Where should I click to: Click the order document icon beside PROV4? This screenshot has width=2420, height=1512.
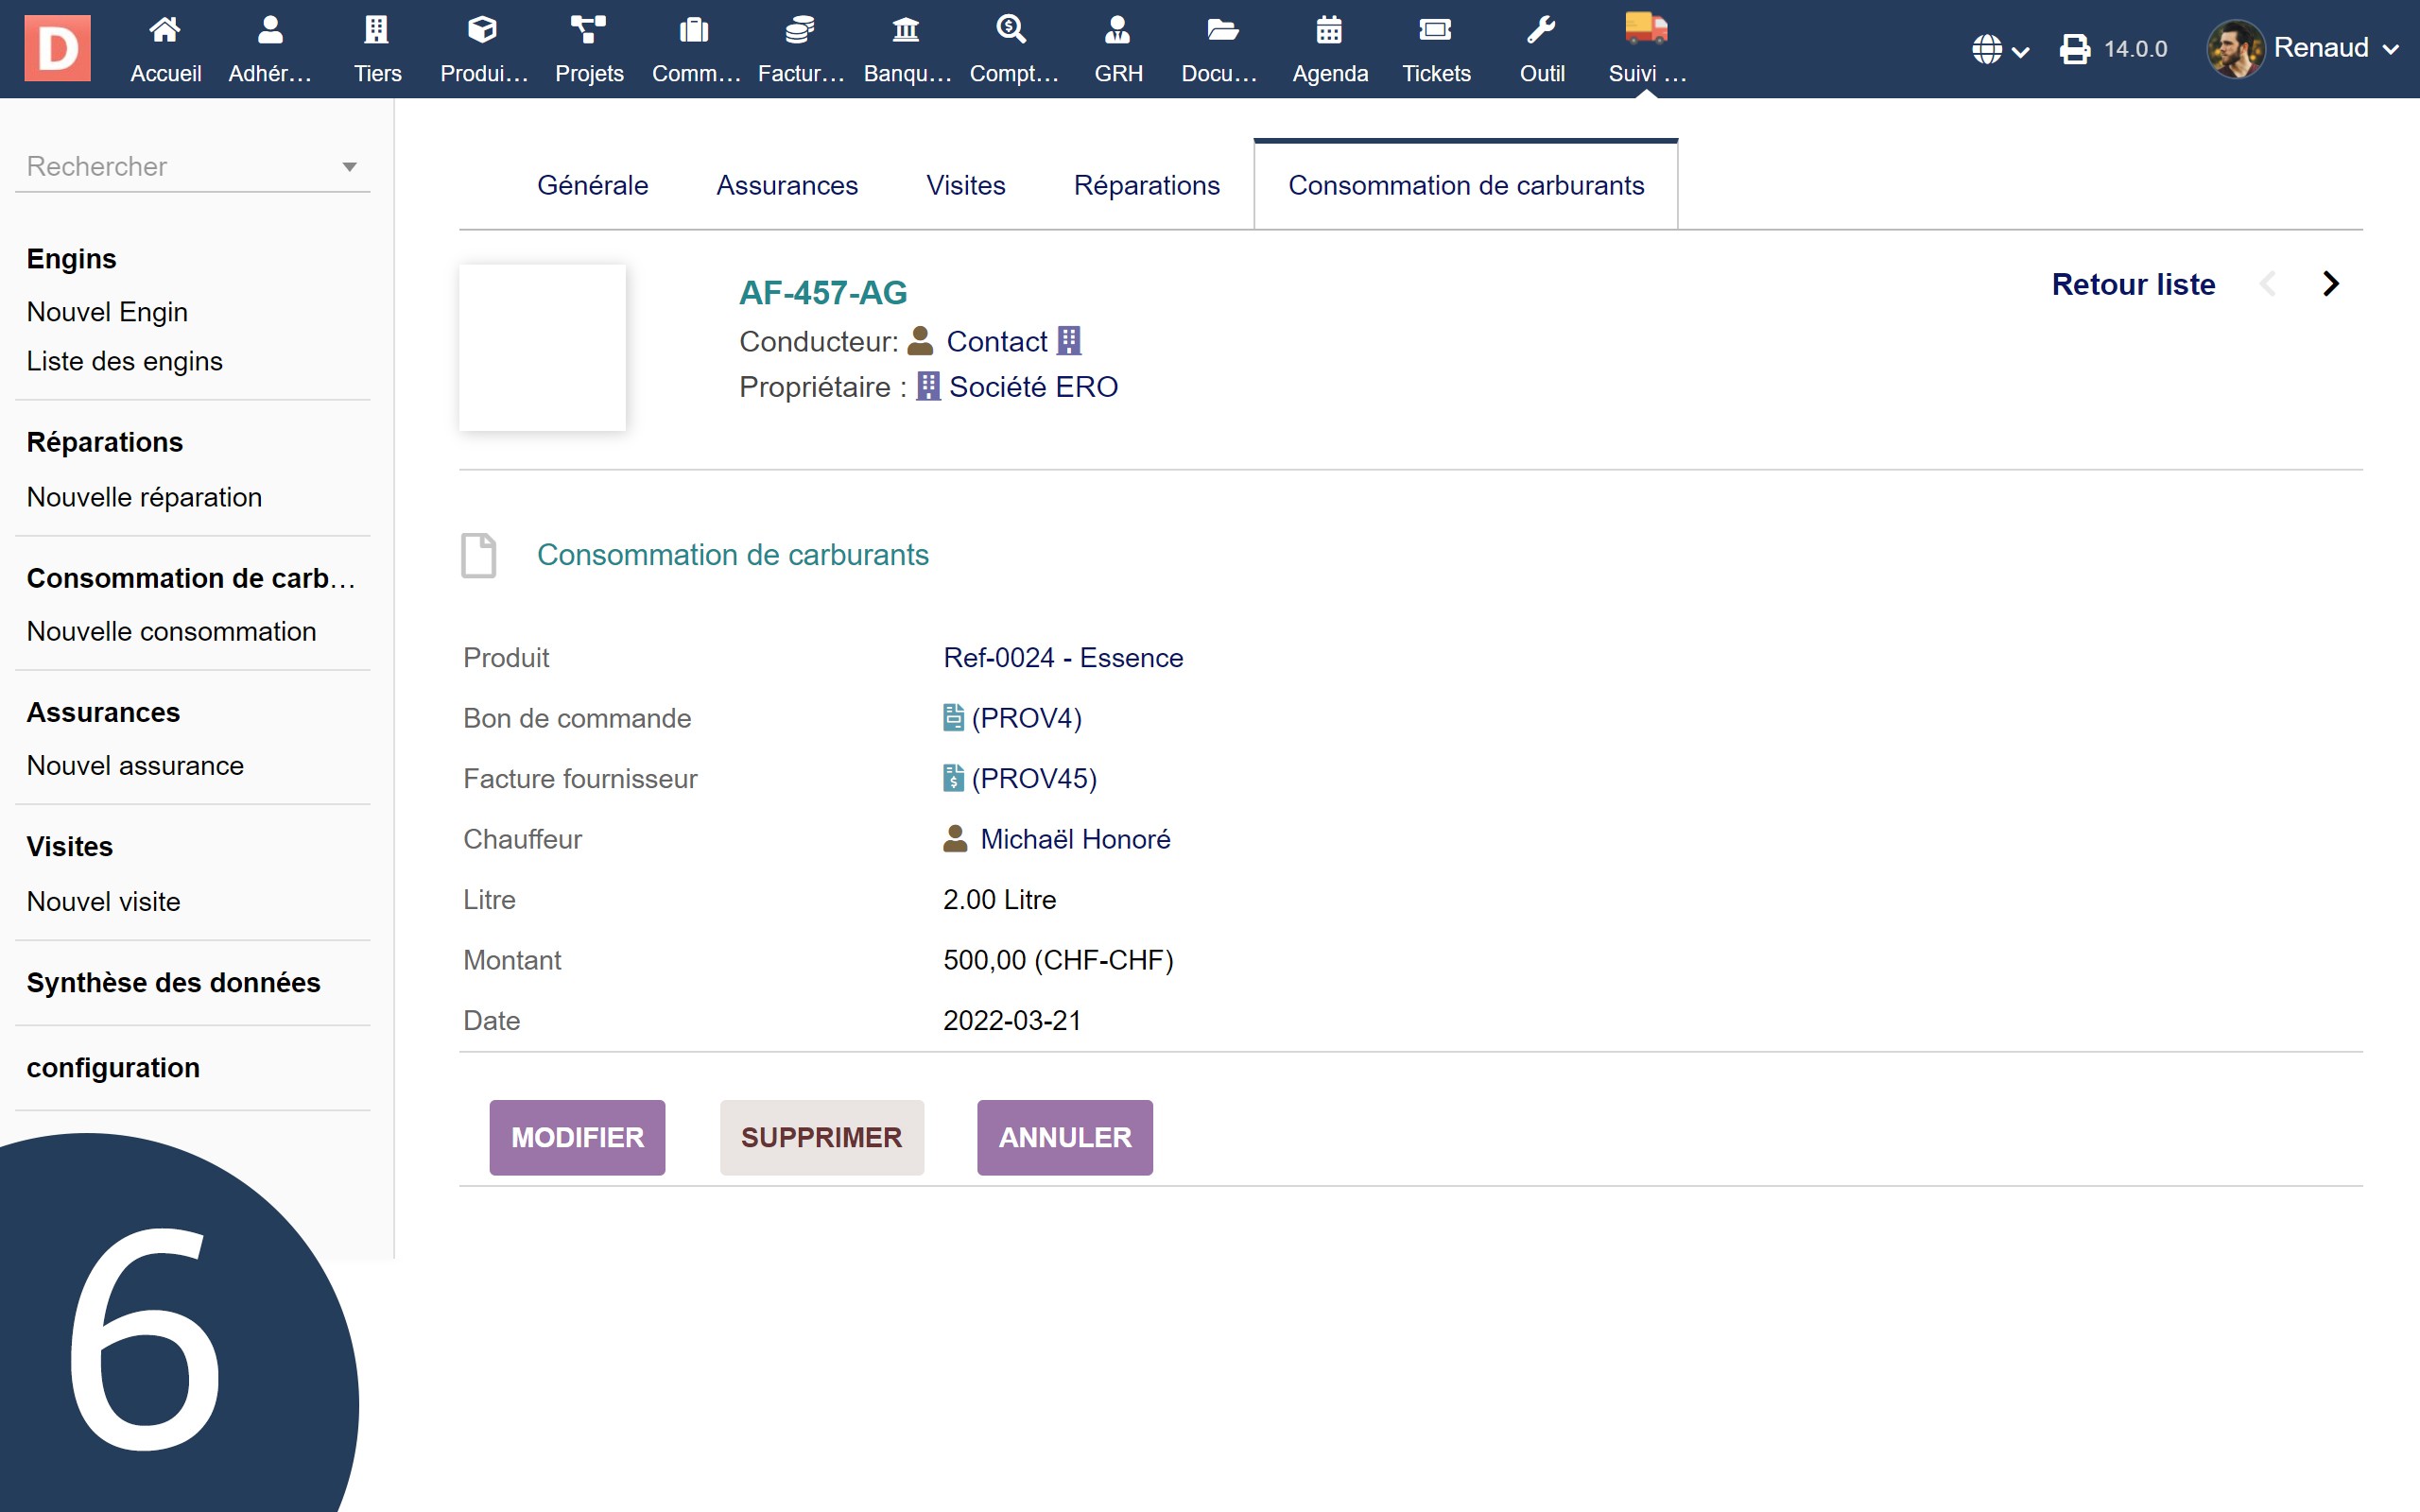tap(953, 718)
